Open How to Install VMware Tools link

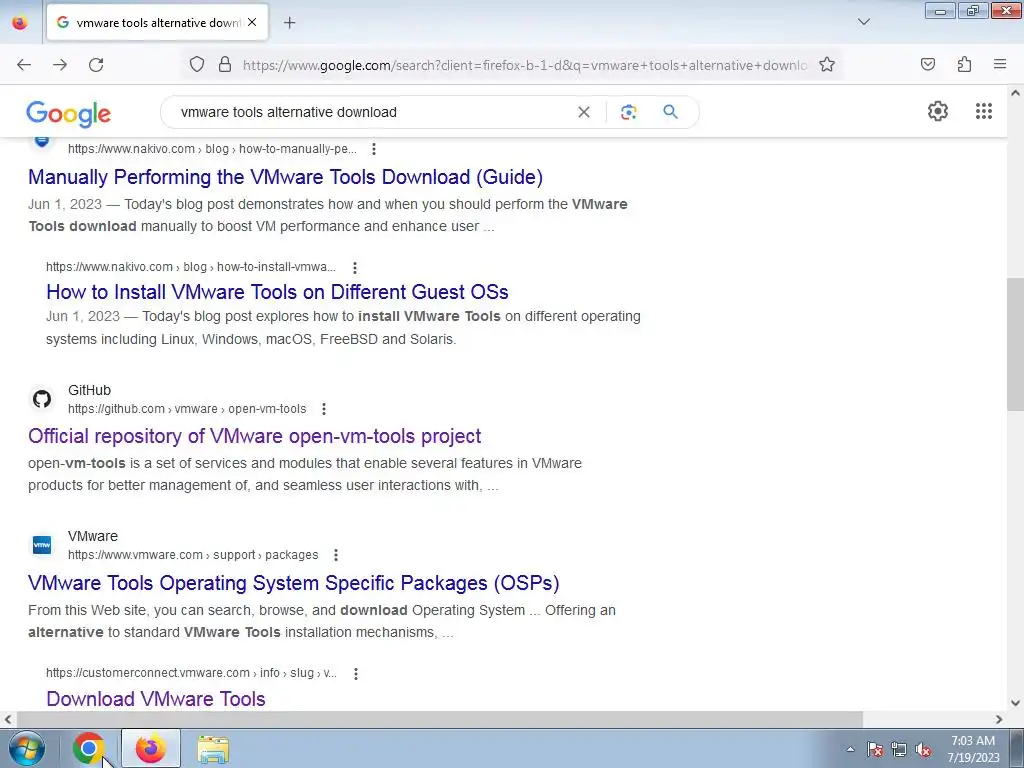tap(278, 292)
